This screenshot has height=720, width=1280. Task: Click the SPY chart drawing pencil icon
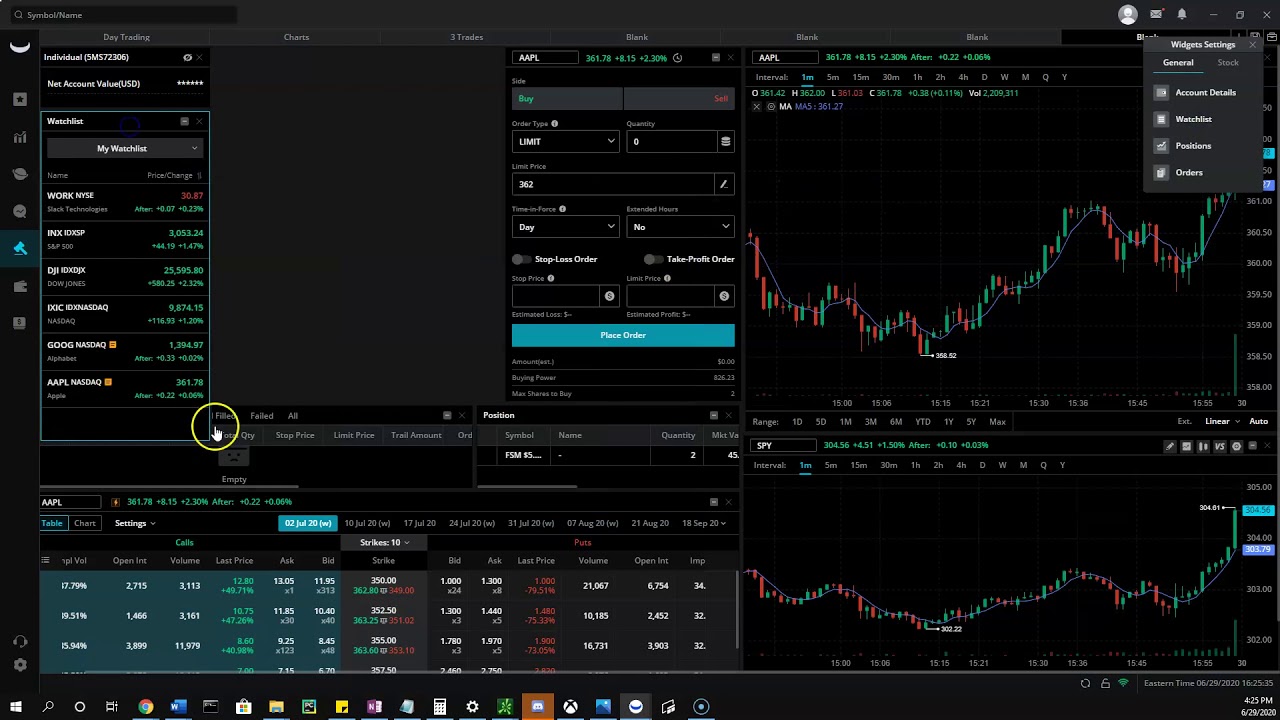1170,446
